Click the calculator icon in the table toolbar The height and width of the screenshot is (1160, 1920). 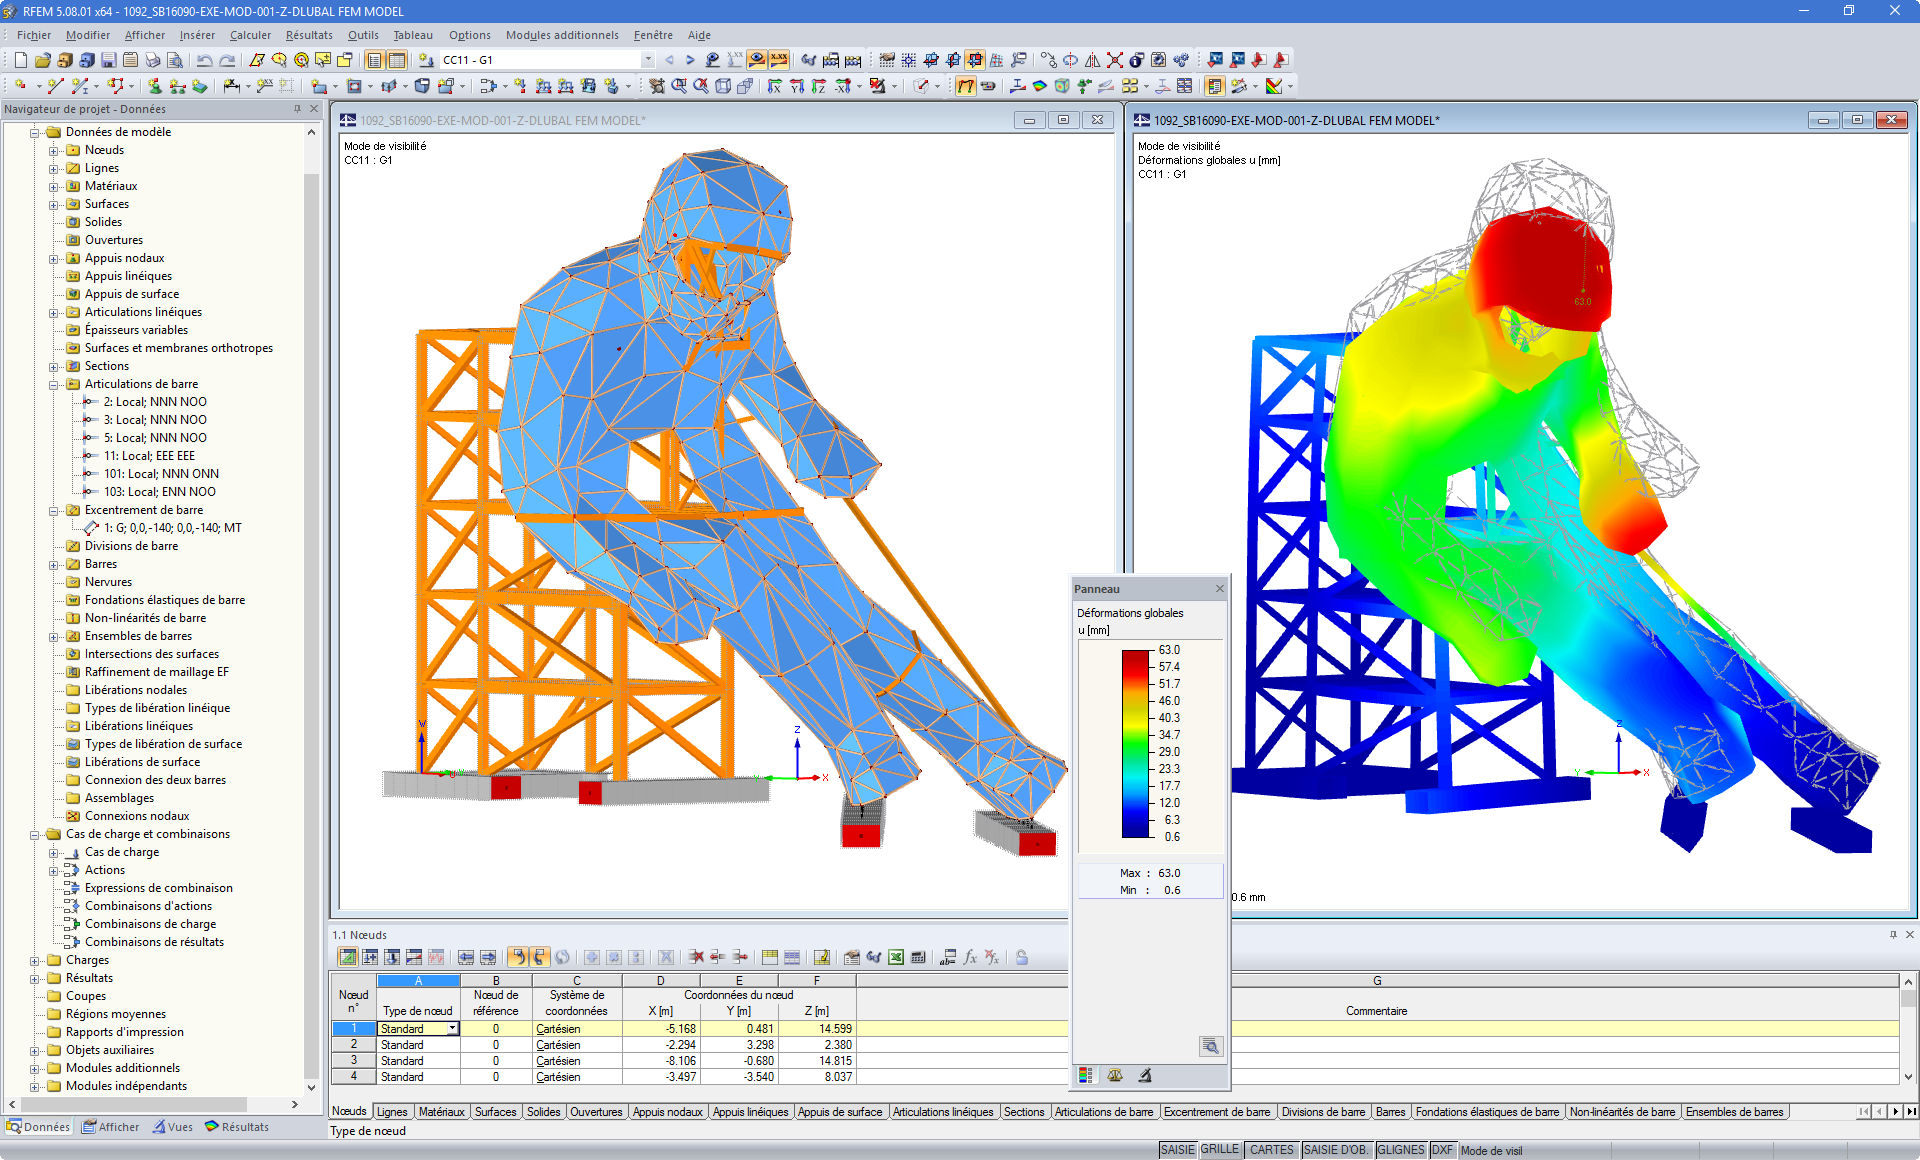pyautogui.click(x=918, y=958)
